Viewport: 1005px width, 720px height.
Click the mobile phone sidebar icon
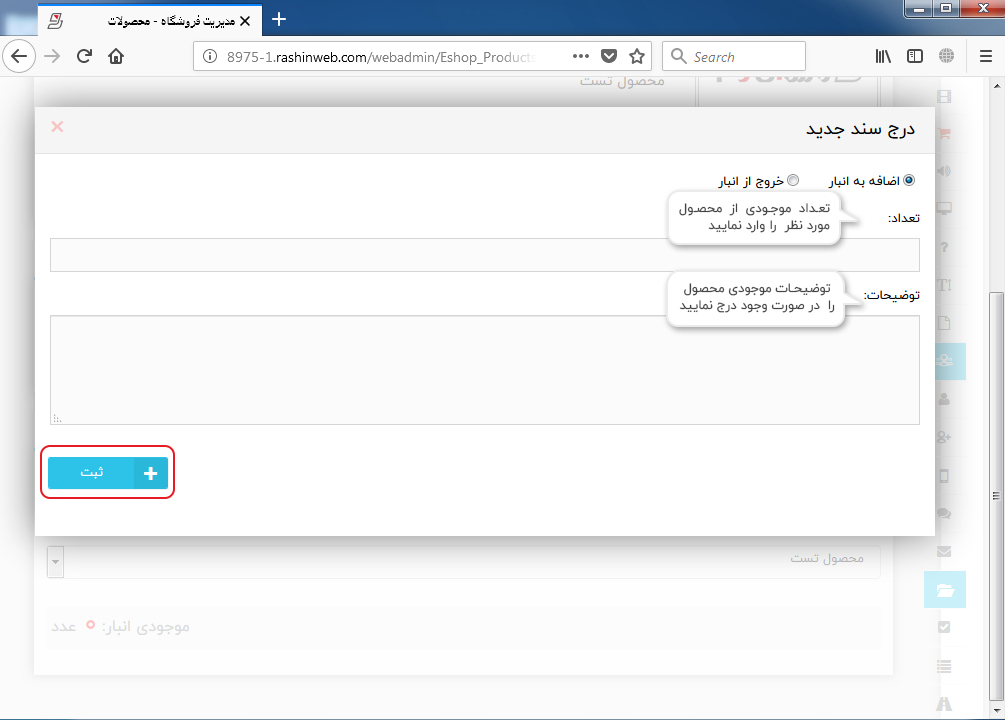[944, 476]
